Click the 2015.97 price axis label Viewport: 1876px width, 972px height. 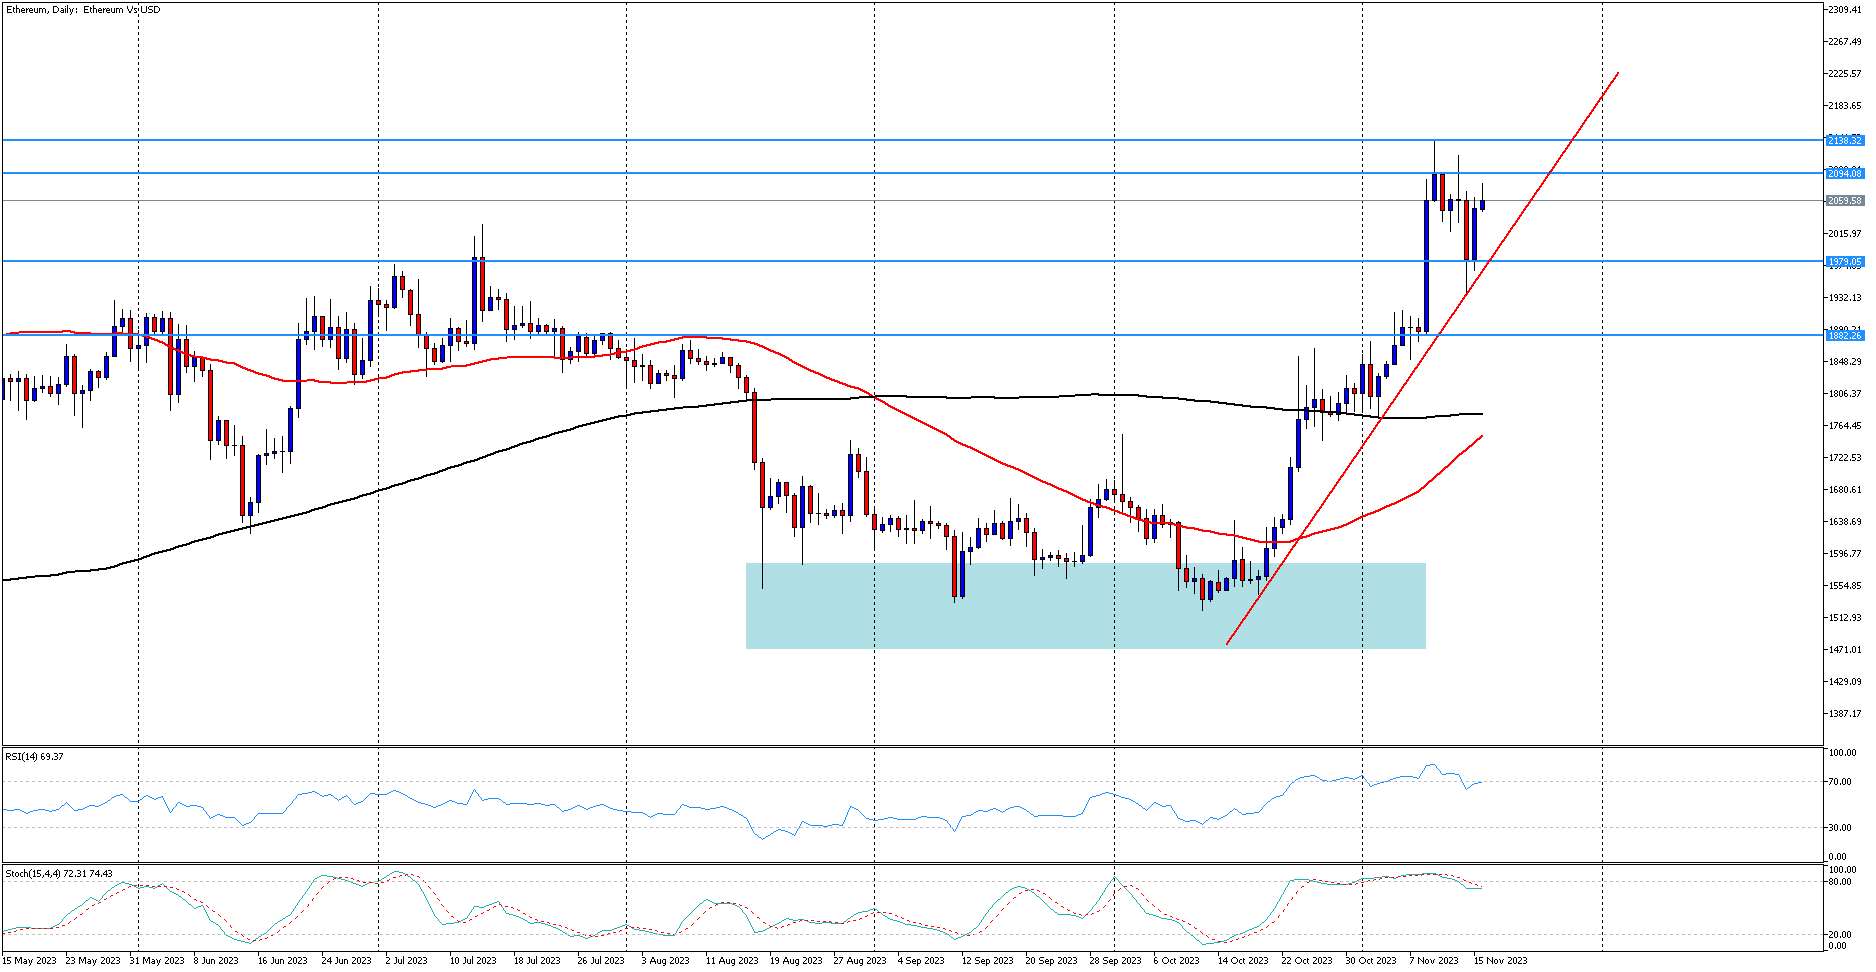pyautogui.click(x=1845, y=234)
